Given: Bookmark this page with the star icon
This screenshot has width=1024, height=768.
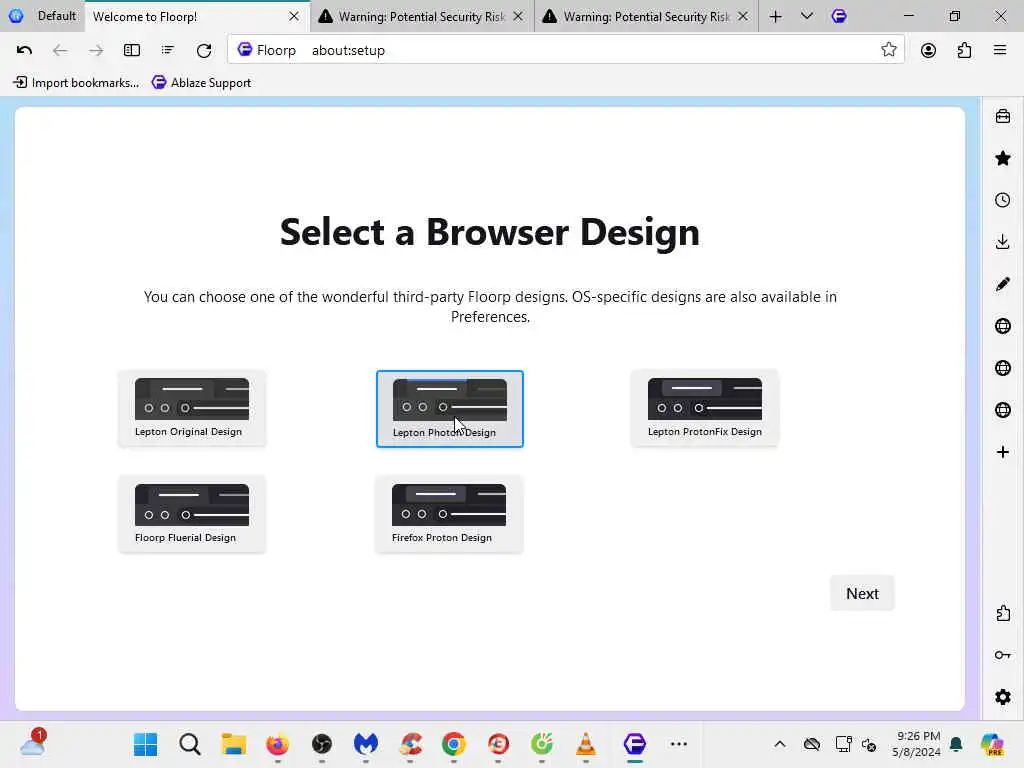Looking at the screenshot, I should point(888,50).
